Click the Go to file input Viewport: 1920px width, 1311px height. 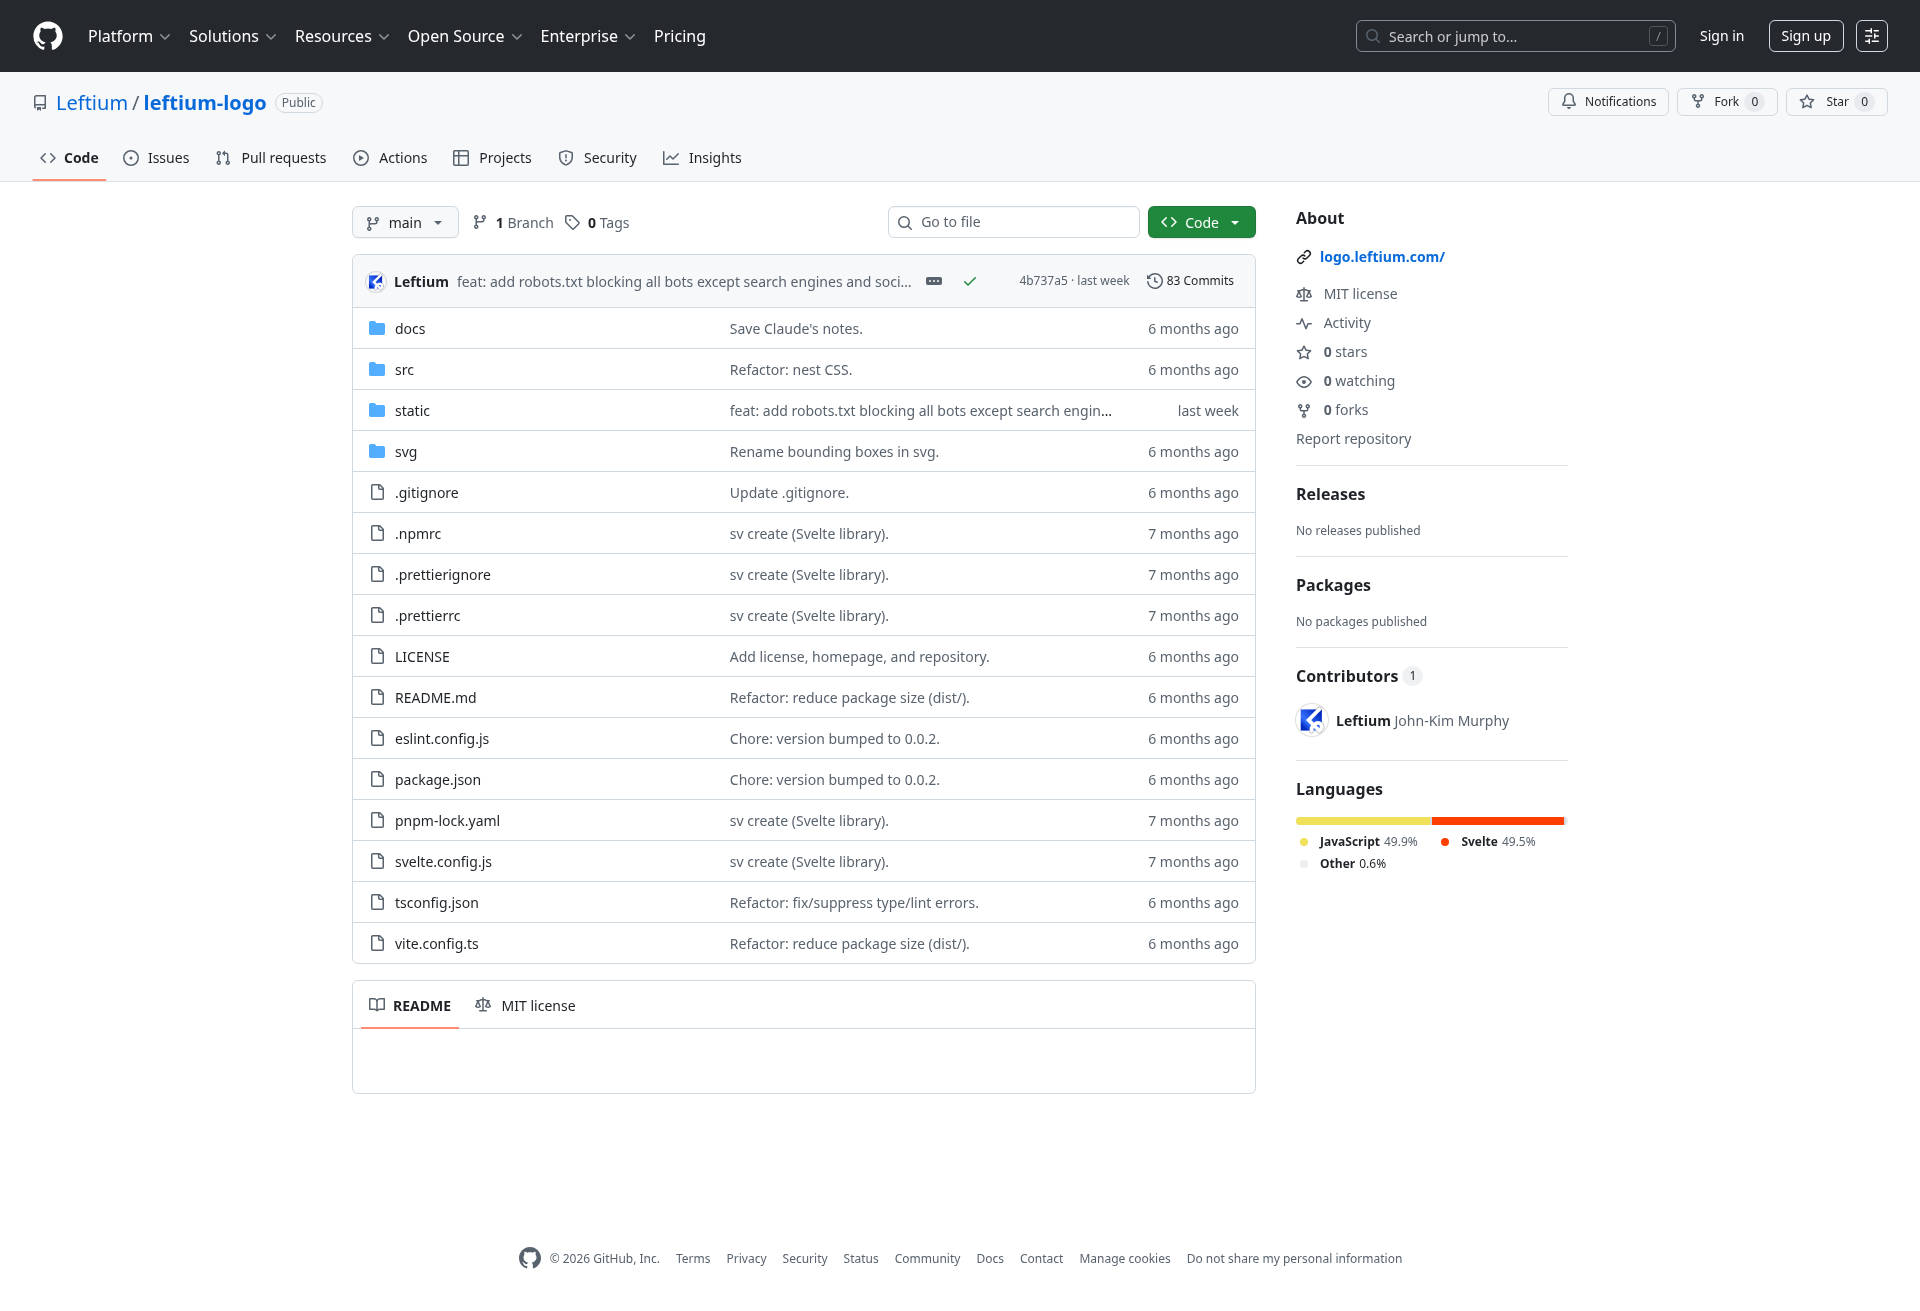point(1014,222)
